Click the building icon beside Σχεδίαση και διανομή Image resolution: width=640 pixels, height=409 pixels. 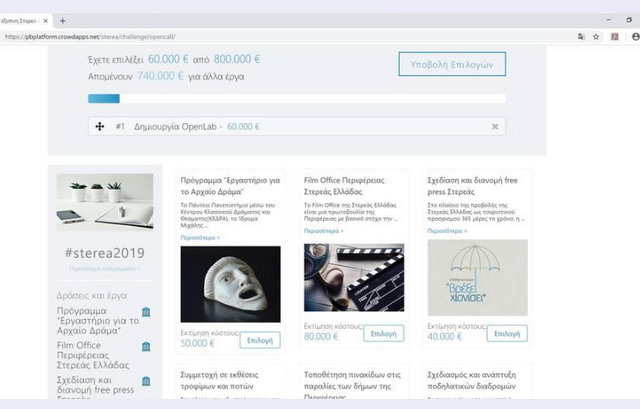(146, 381)
